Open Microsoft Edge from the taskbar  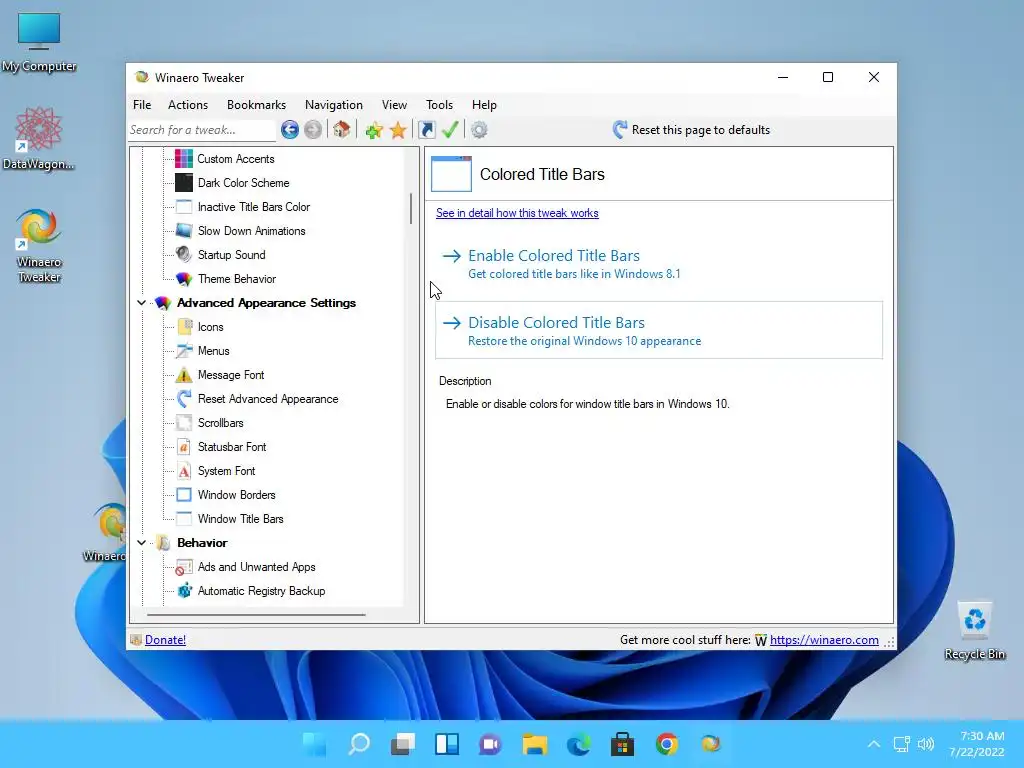pyautogui.click(x=579, y=744)
